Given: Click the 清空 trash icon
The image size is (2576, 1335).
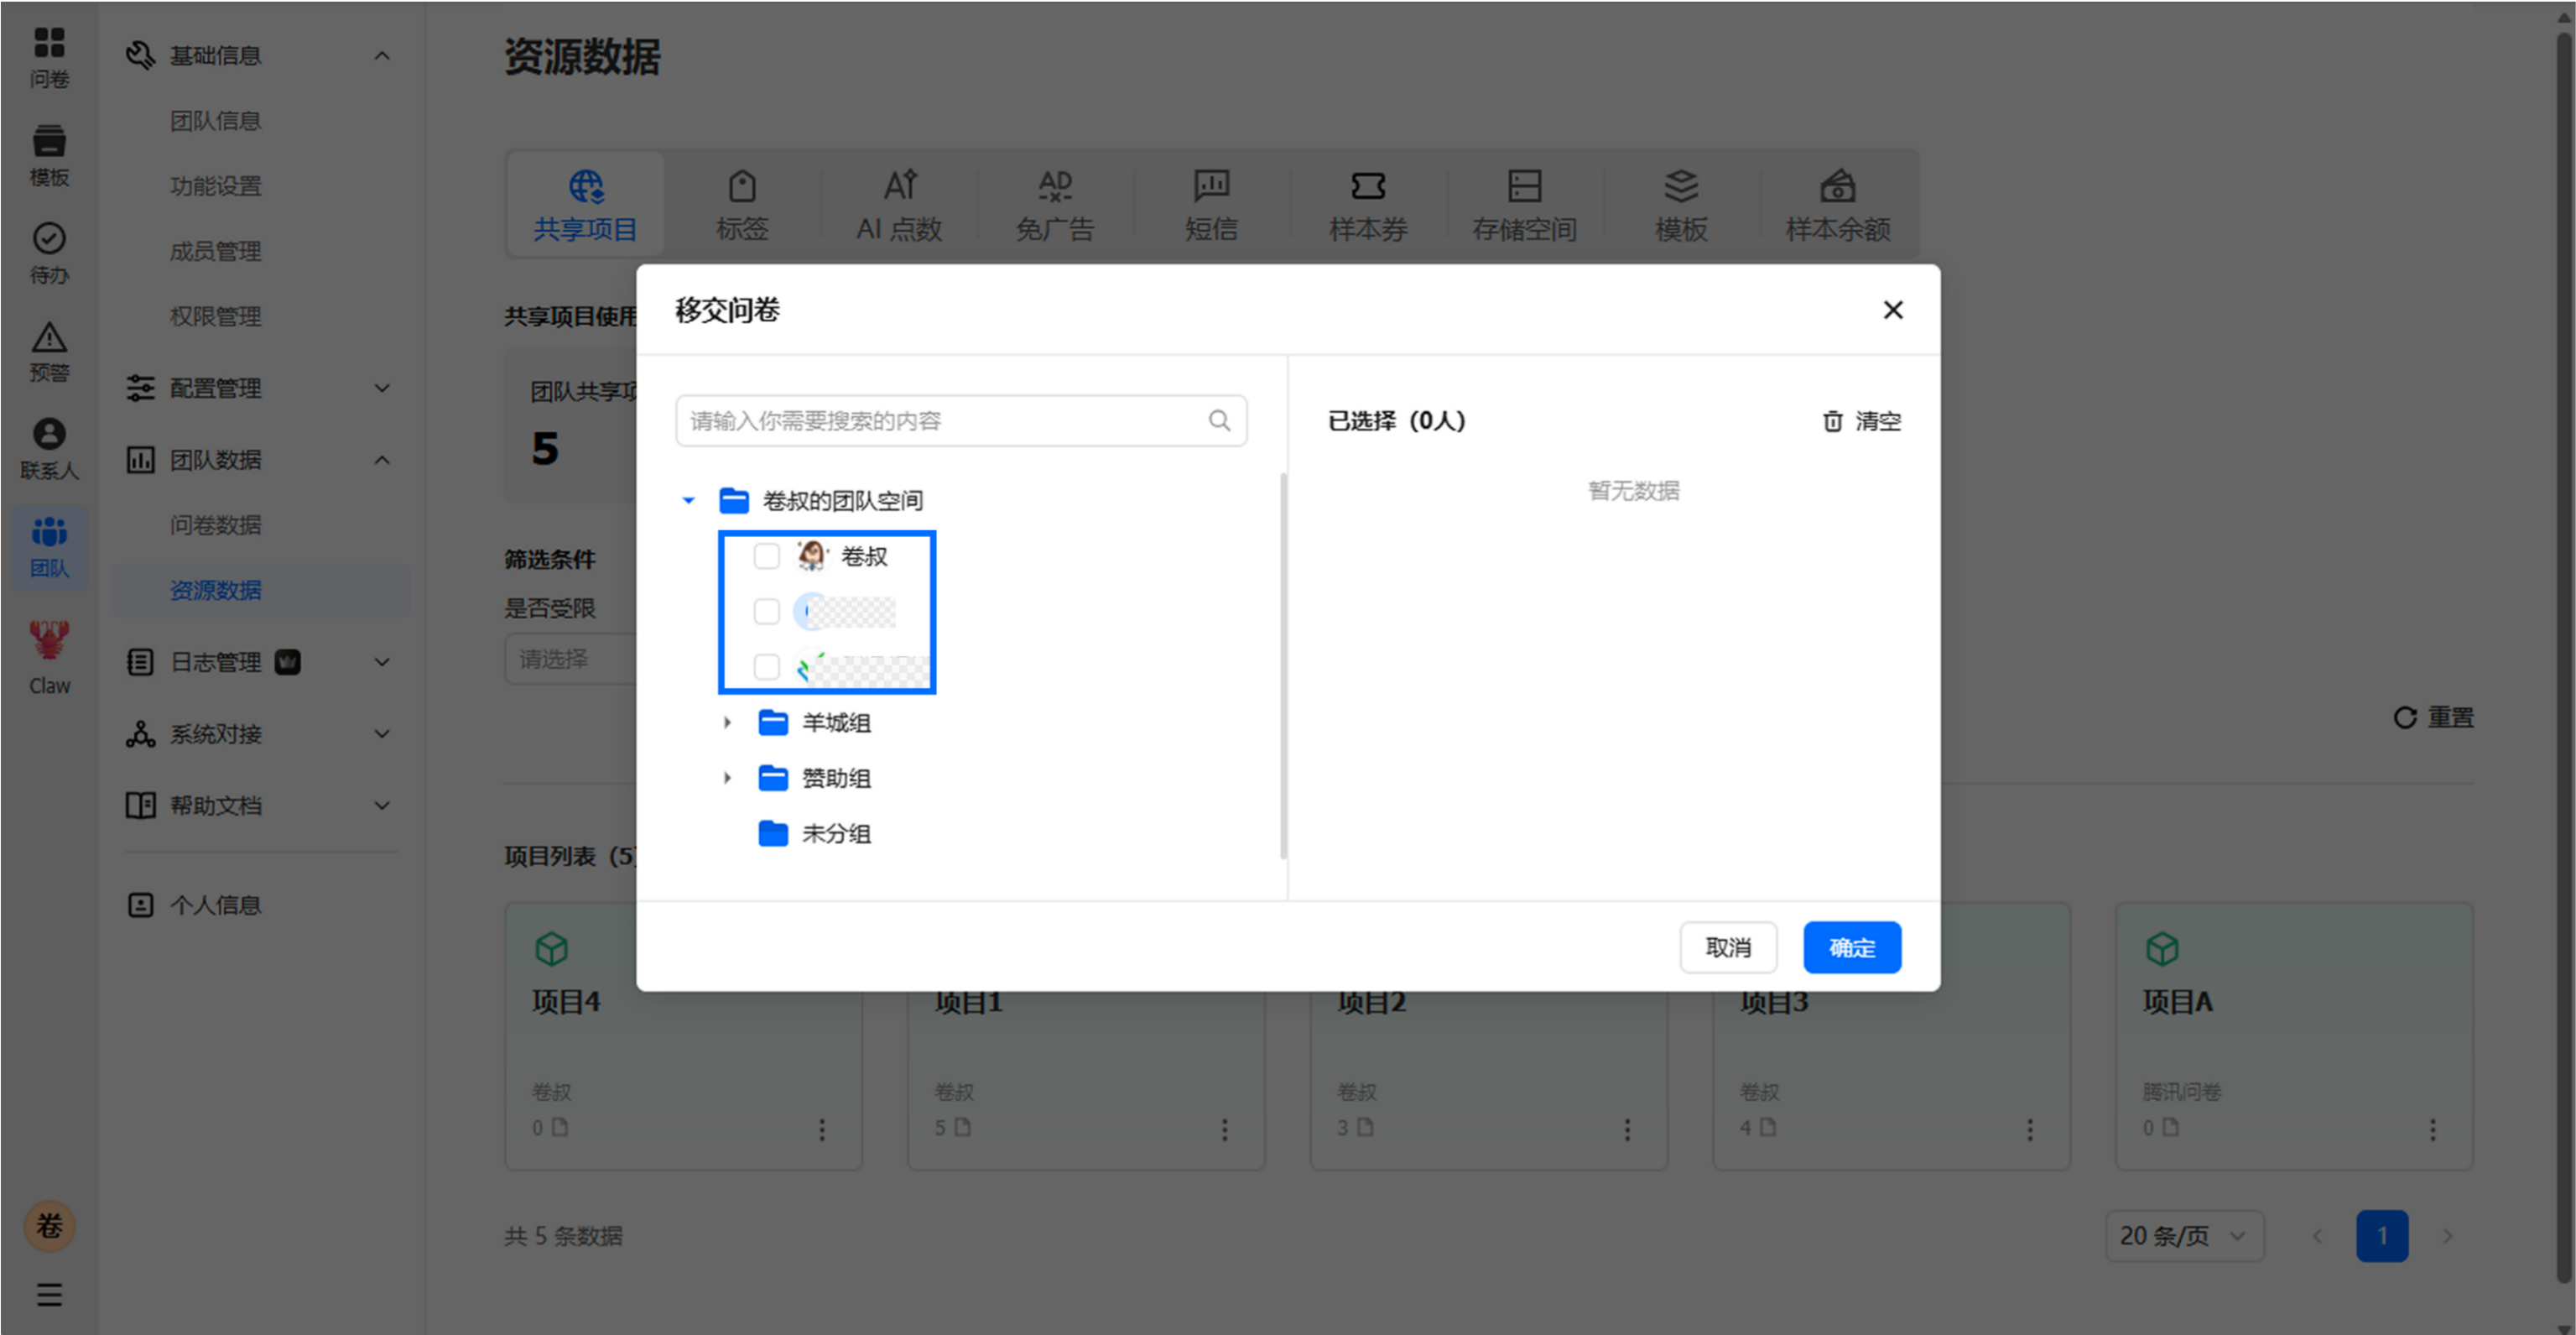Looking at the screenshot, I should [1832, 421].
